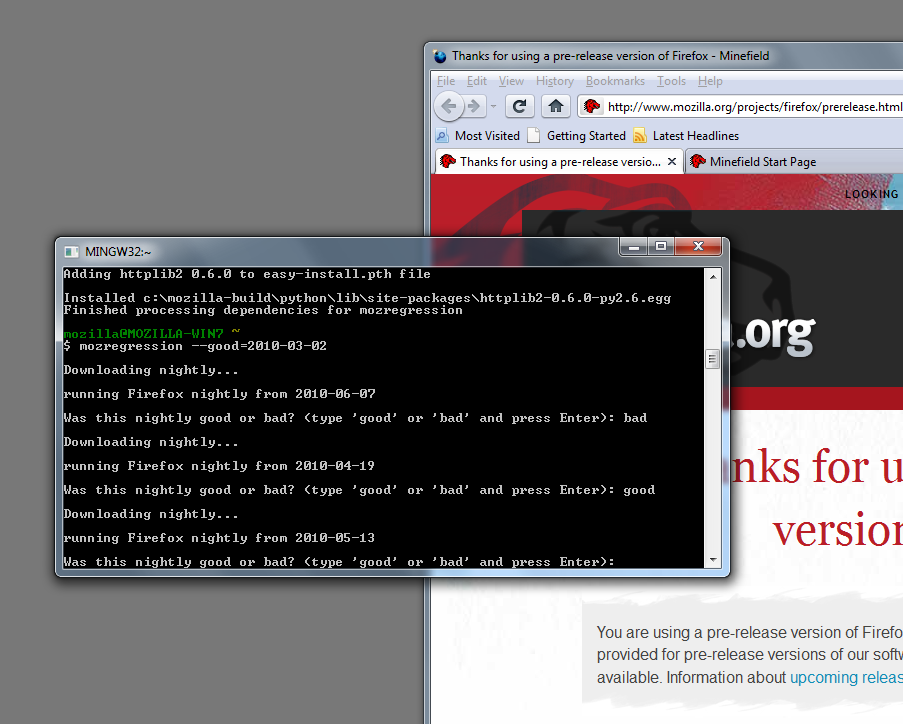Open the Help menu in Minefield

(x=710, y=81)
